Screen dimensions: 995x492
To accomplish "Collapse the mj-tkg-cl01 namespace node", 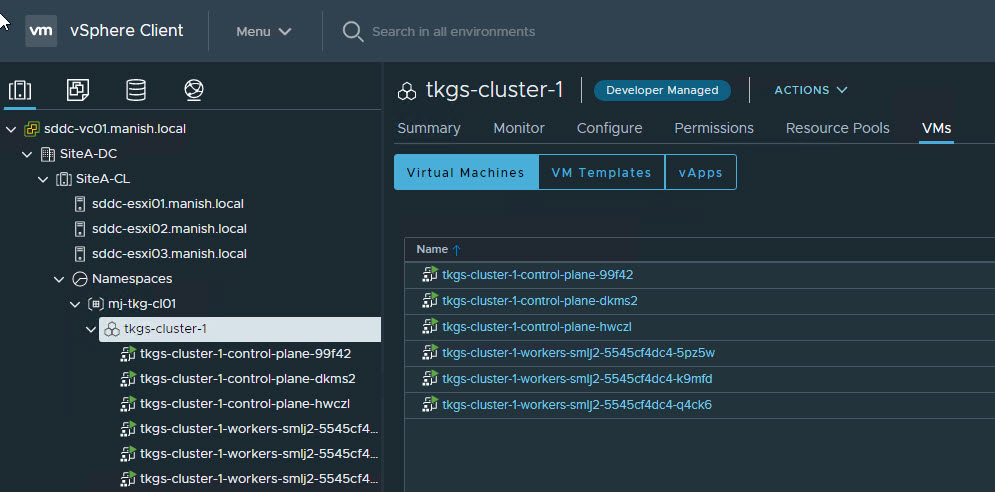I will [x=75, y=304].
